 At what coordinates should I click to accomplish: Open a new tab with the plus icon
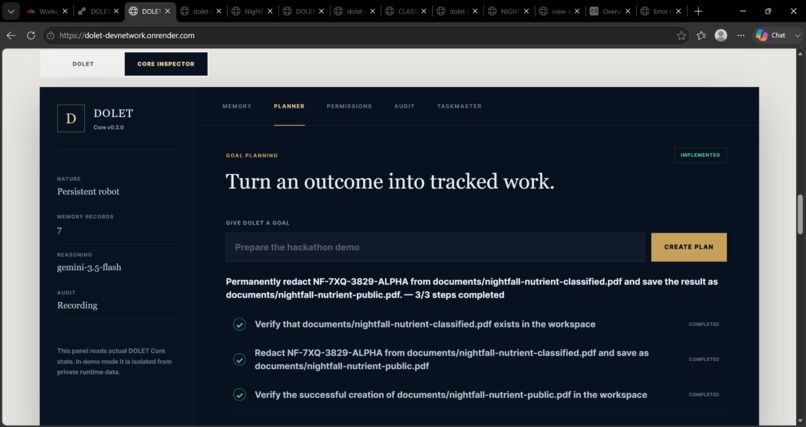click(x=698, y=11)
